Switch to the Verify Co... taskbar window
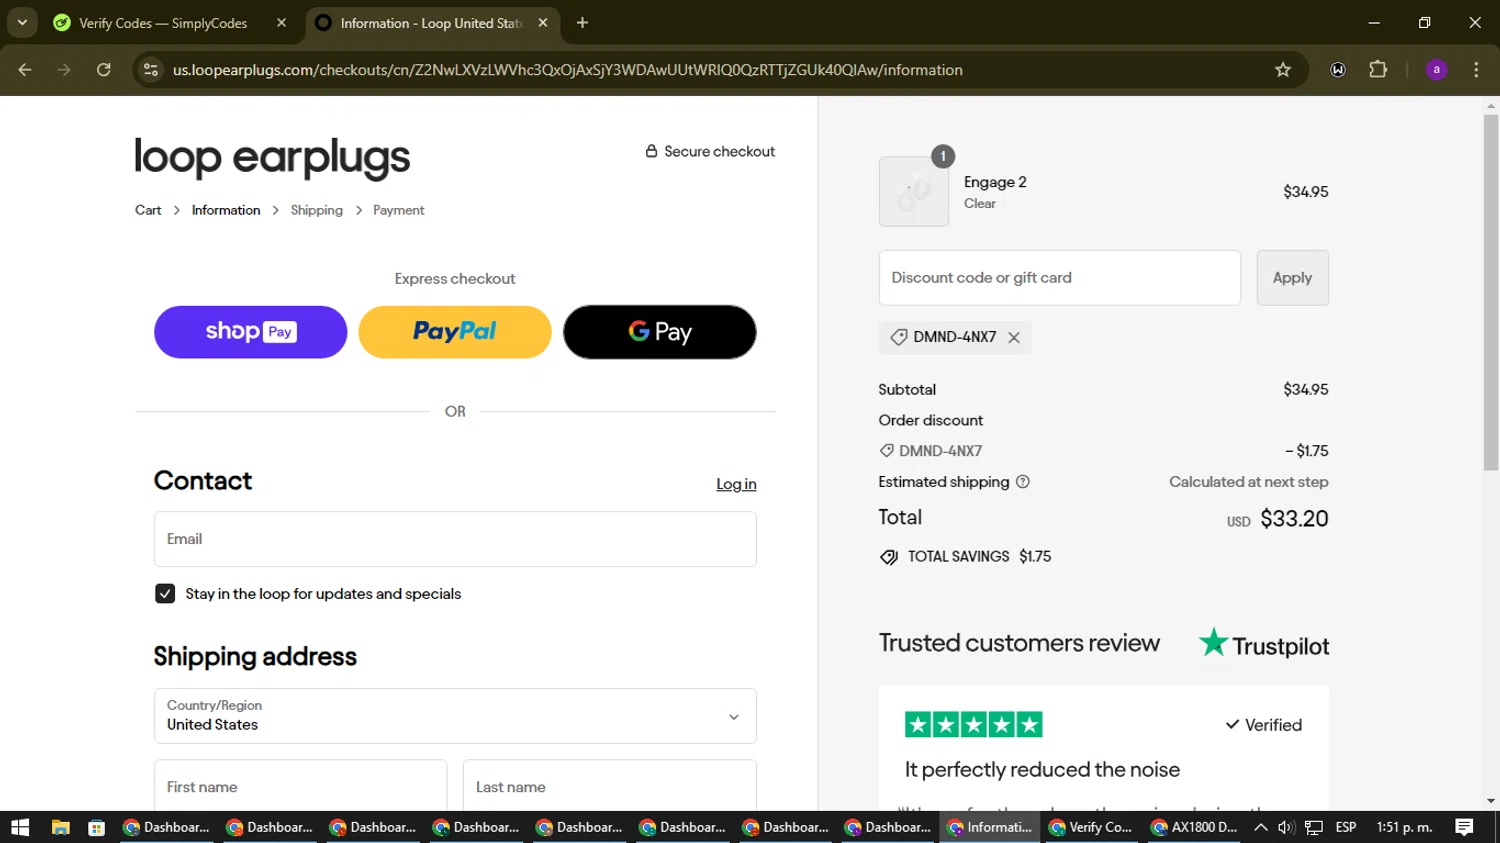 click(1092, 827)
